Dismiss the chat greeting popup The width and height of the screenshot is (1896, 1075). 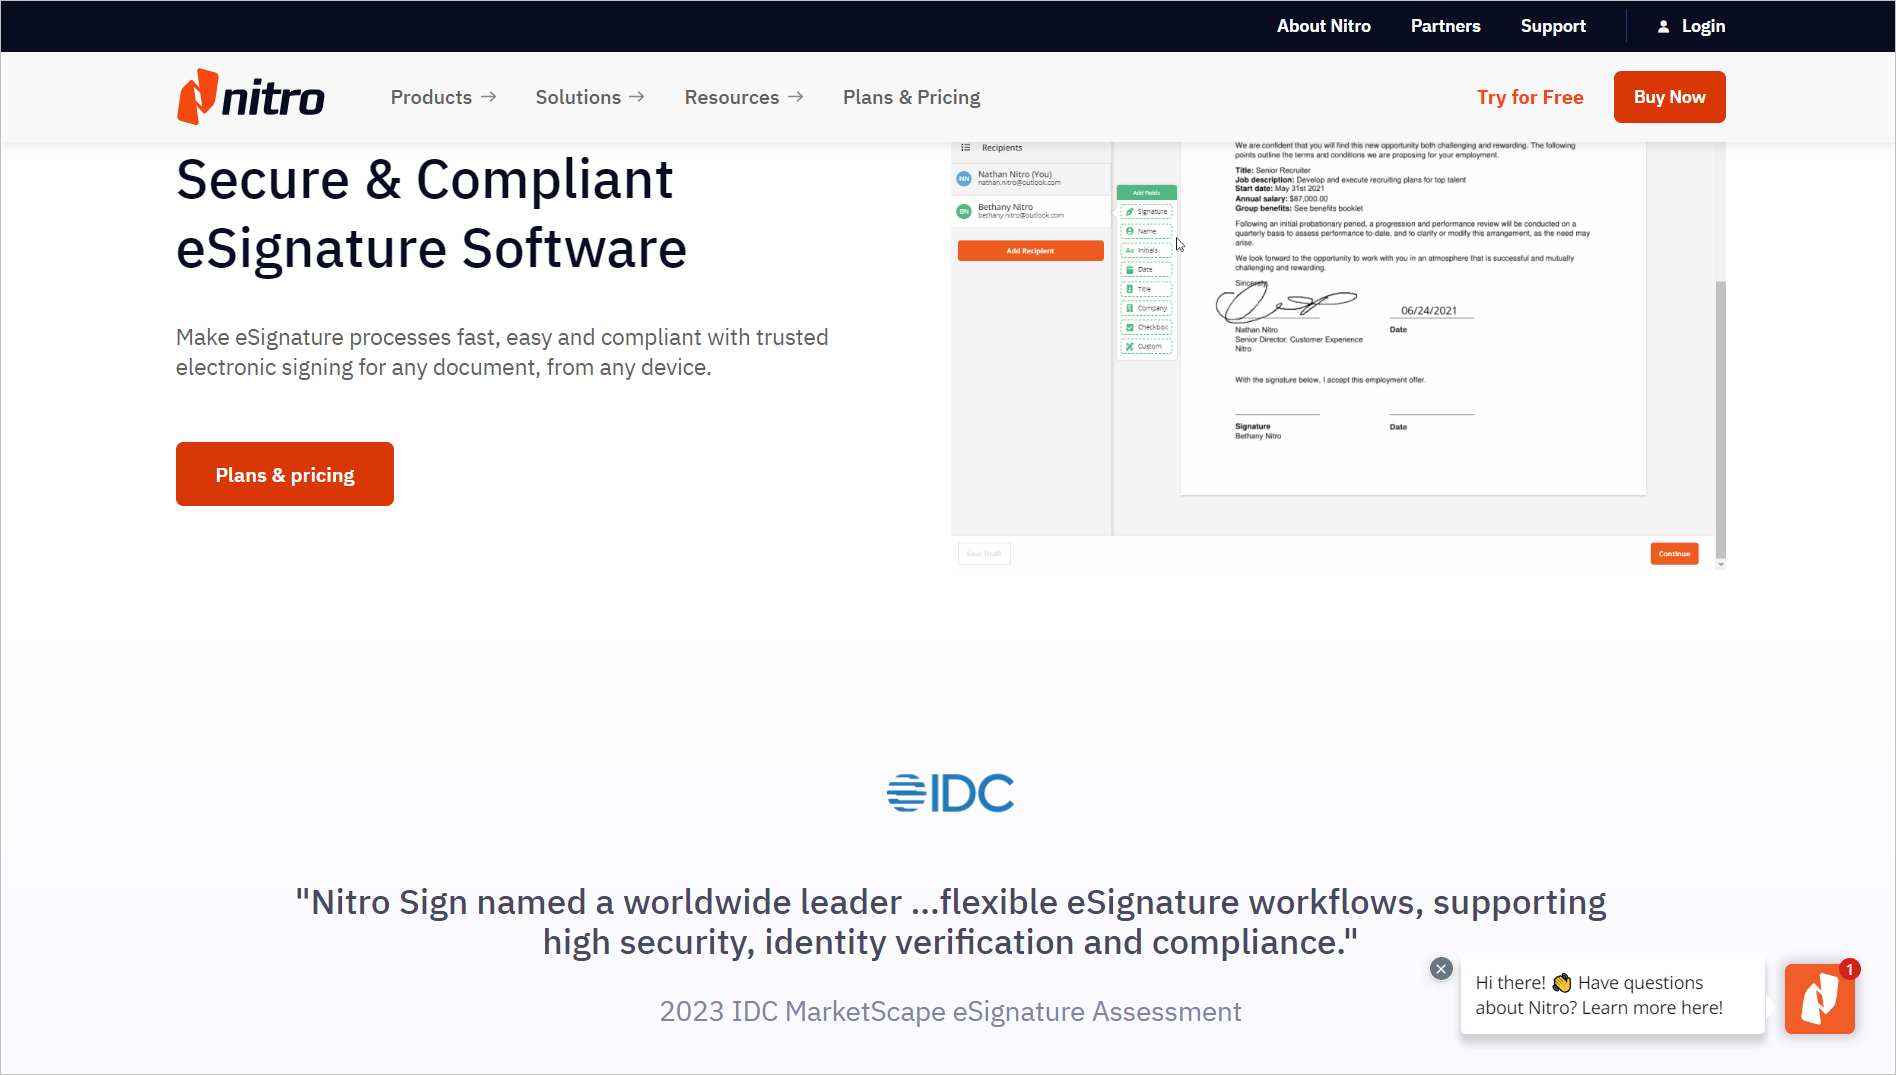[x=1441, y=968]
